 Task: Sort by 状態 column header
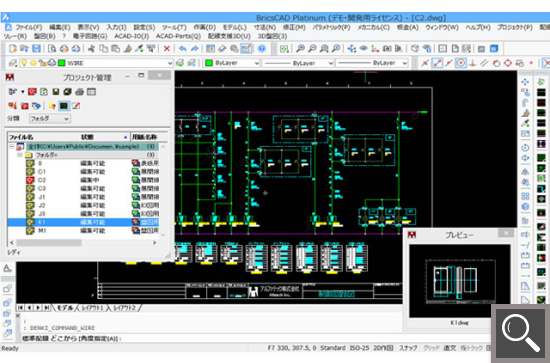(x=87, y=137)
